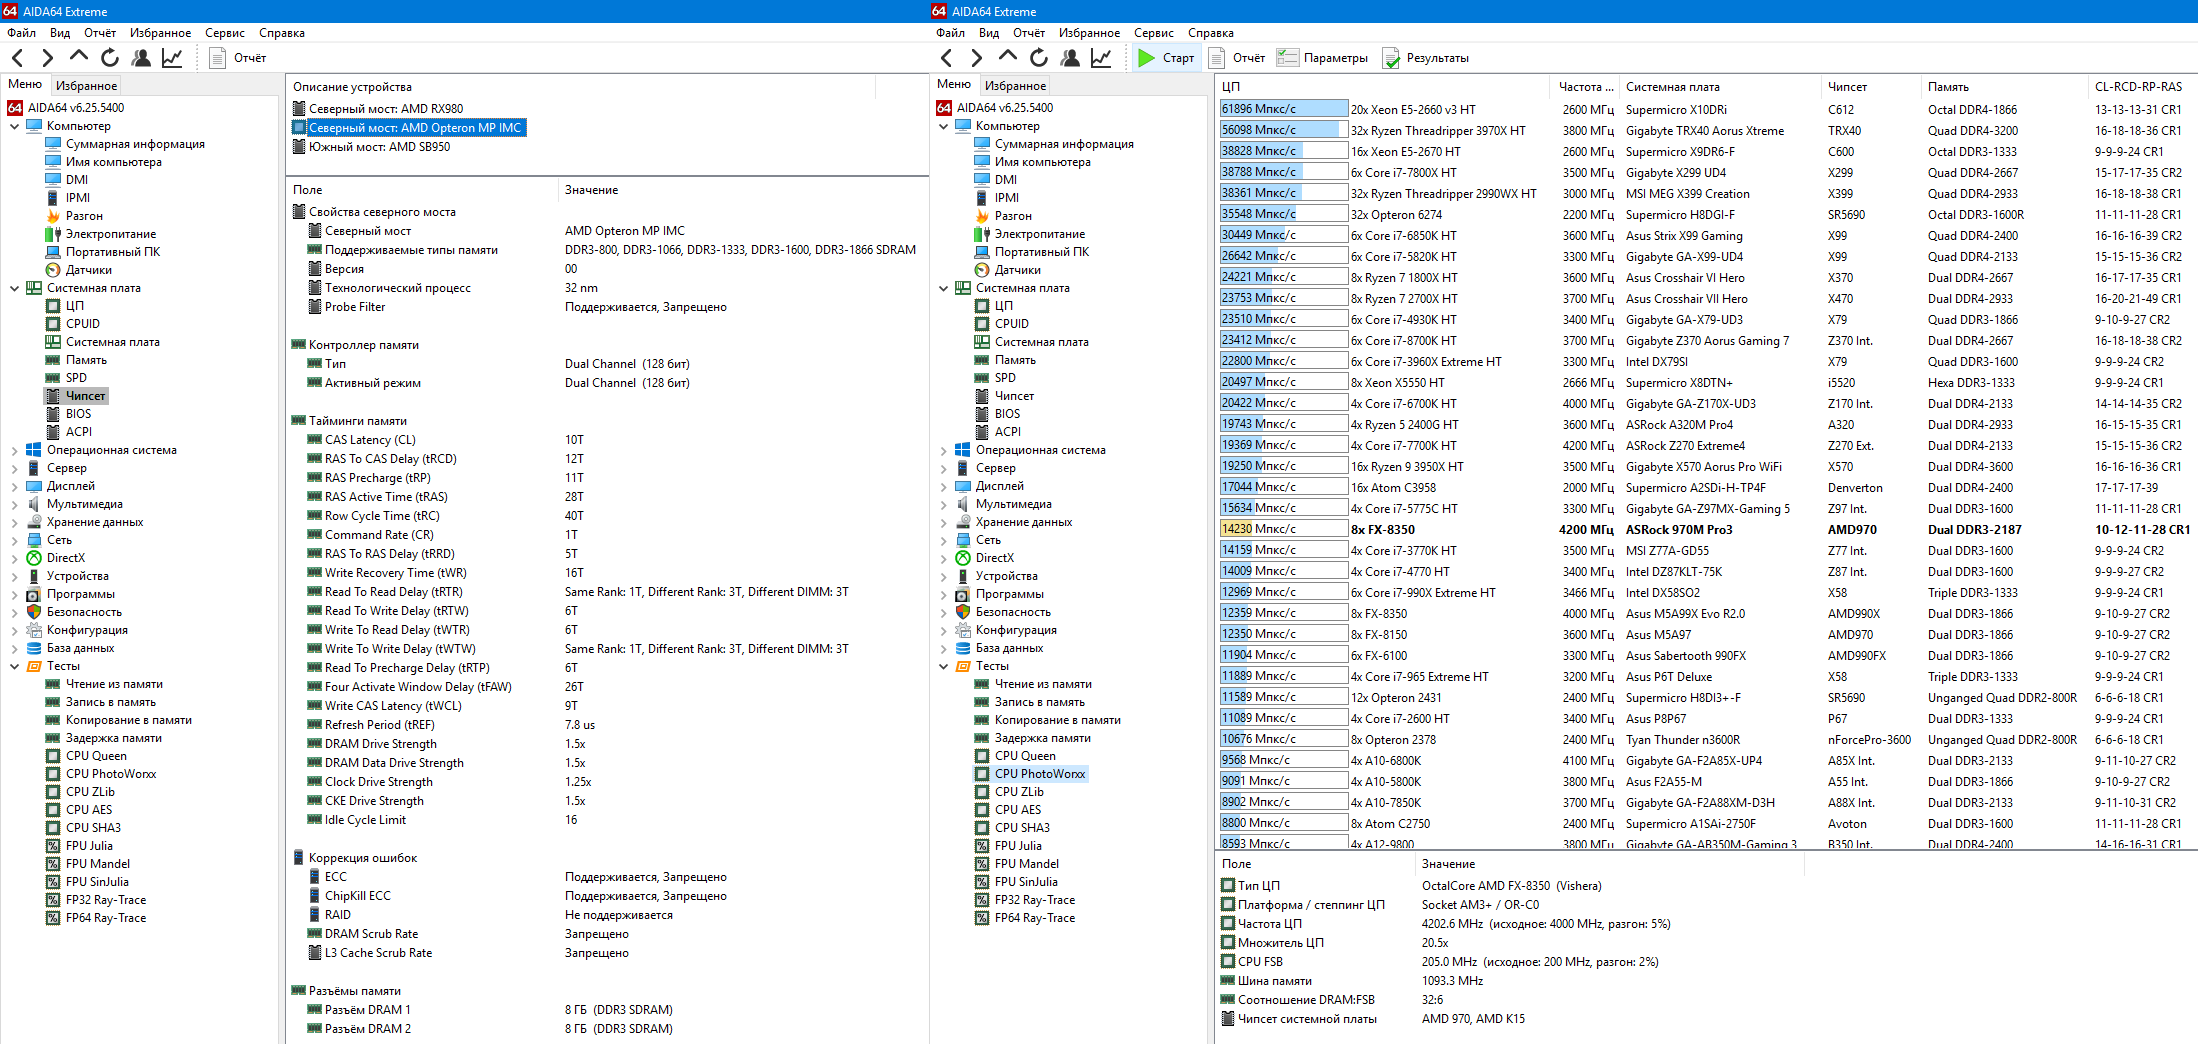Switch to Избранное tab in right window panel
The image size is (2198, 1044).
(1015, 86)
